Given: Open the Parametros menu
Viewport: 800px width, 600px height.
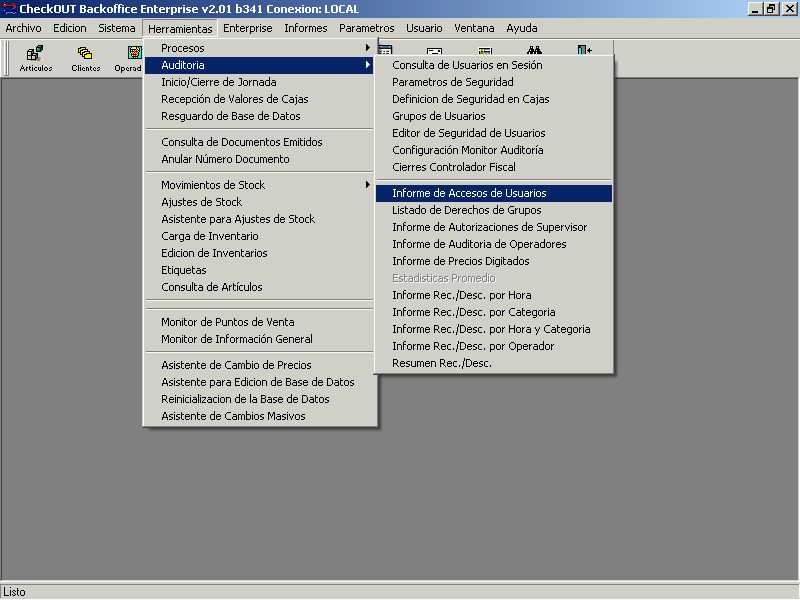Looking at the screenshot, I should click(x=366, y=28).
